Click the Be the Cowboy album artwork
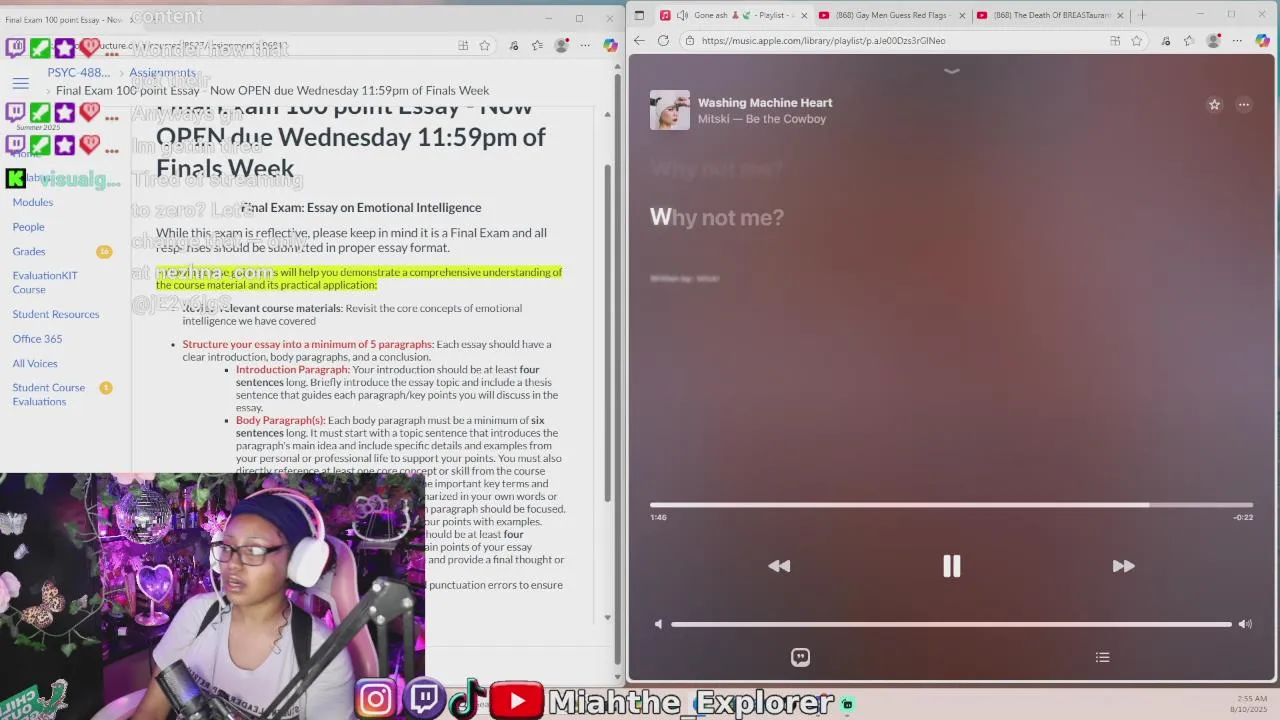This screenshot has height=720, width=1280. (x=670, y=110)
